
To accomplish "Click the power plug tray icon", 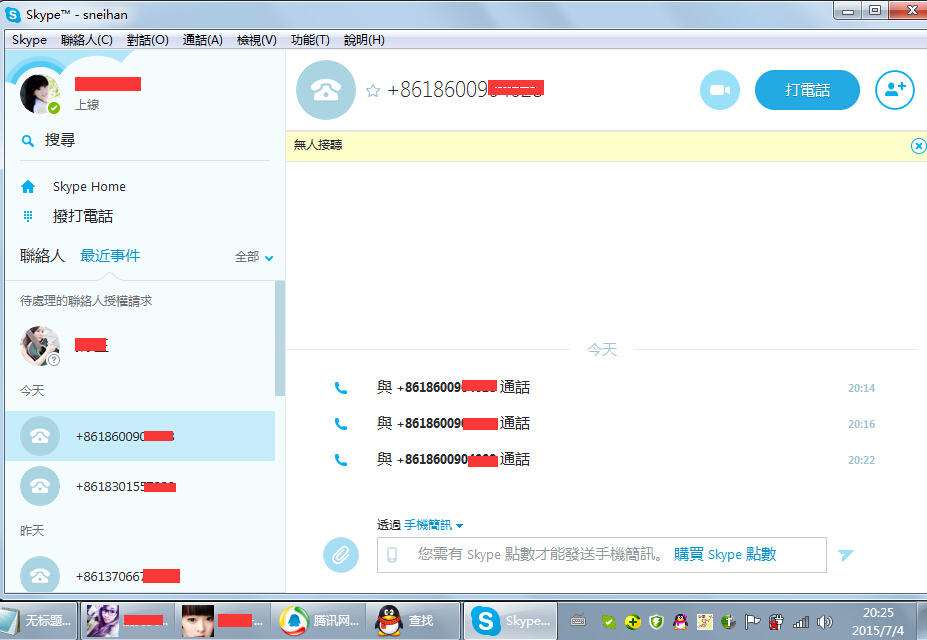I will pos(776,622).
